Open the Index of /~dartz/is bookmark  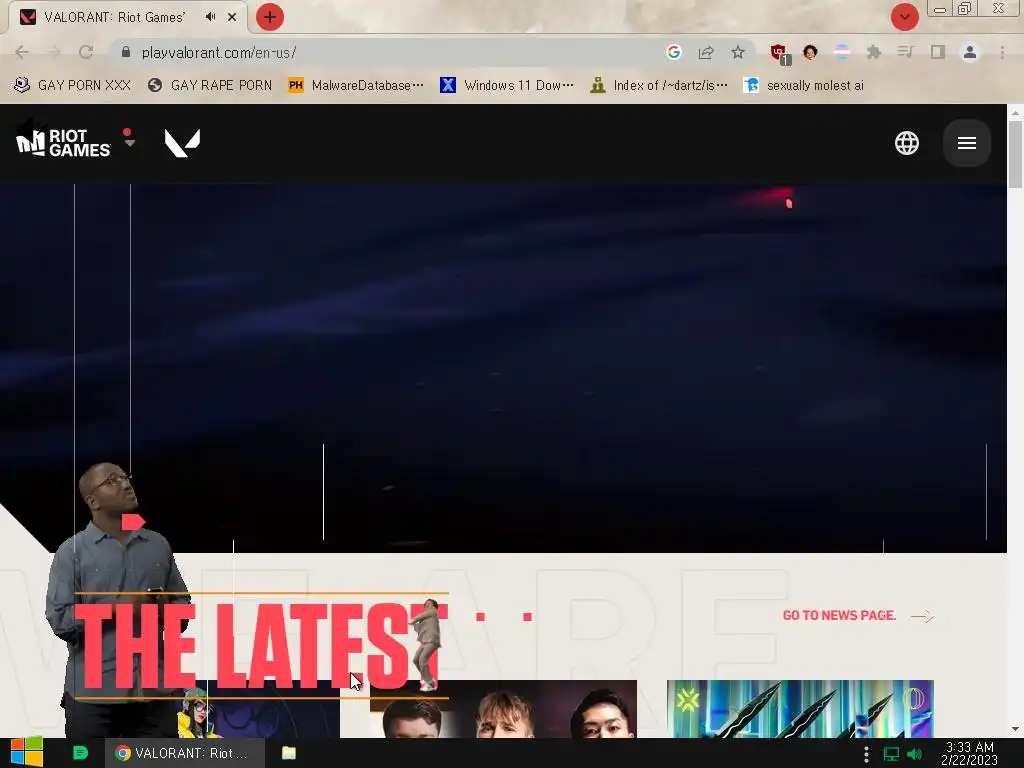pos(659,85)
